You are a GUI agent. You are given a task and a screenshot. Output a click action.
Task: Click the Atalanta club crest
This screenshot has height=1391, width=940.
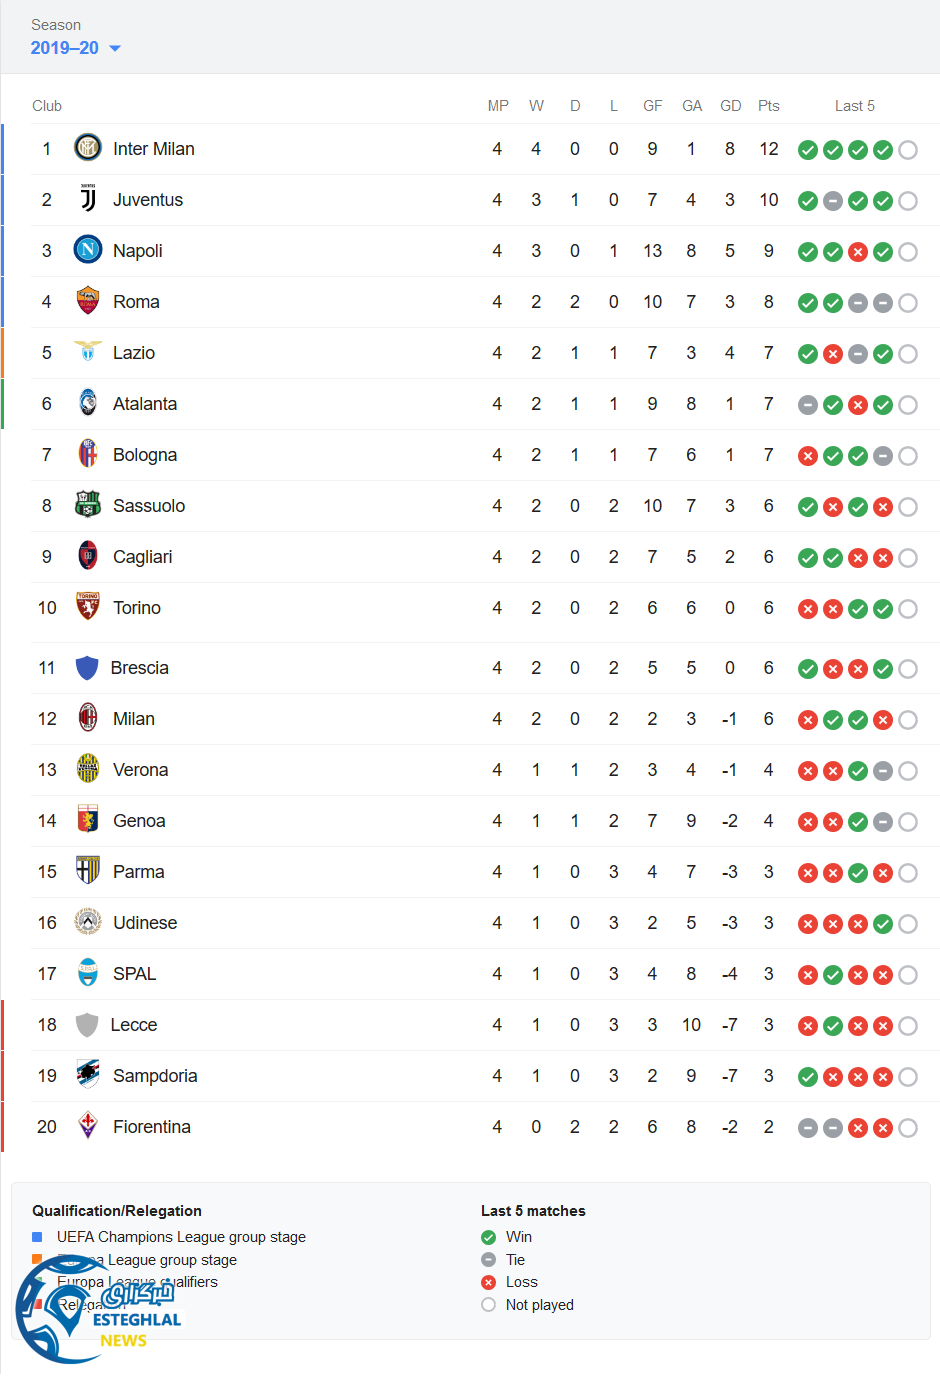tap(88, 403)
